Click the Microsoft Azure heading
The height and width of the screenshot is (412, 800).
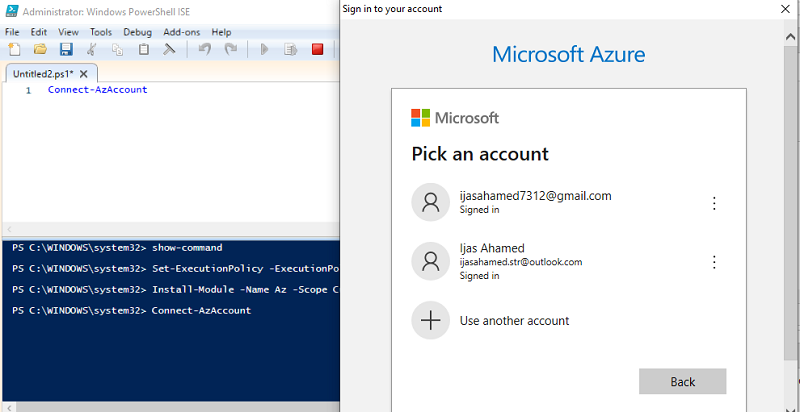(x=568, y=54)
